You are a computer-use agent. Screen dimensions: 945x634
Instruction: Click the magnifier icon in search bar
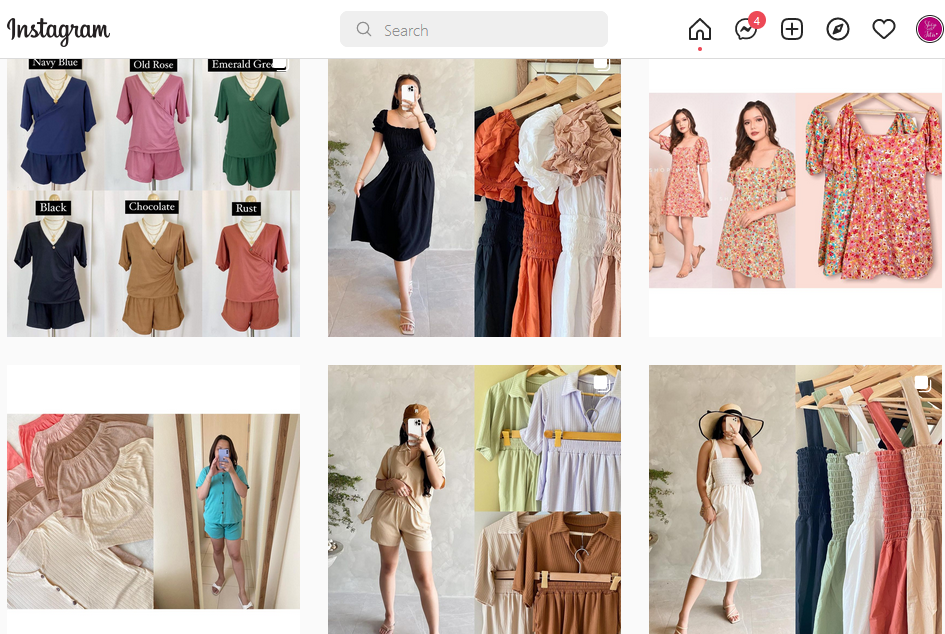click(363, 29)
